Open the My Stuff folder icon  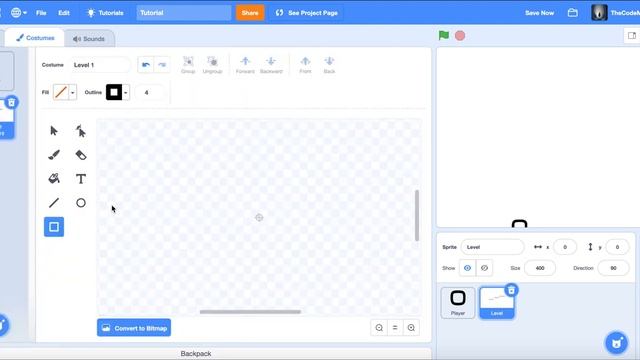573,13
